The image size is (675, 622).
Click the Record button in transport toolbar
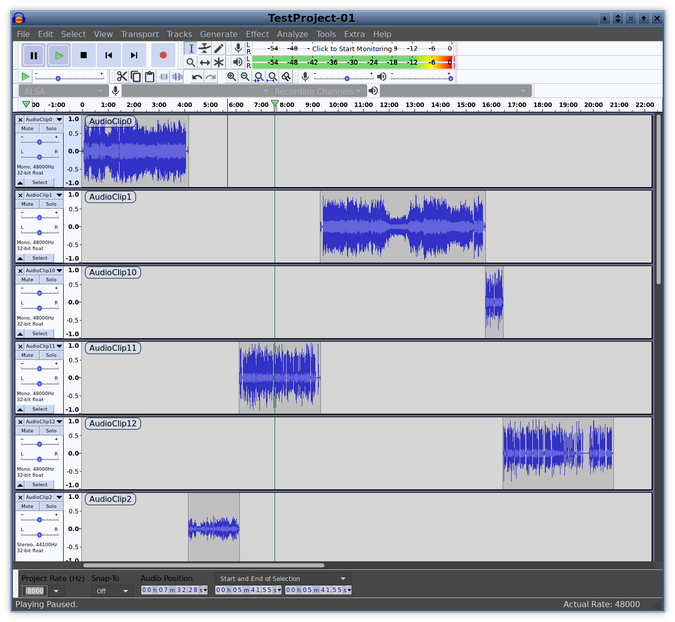pyautogui.click(x=163, y=56)
